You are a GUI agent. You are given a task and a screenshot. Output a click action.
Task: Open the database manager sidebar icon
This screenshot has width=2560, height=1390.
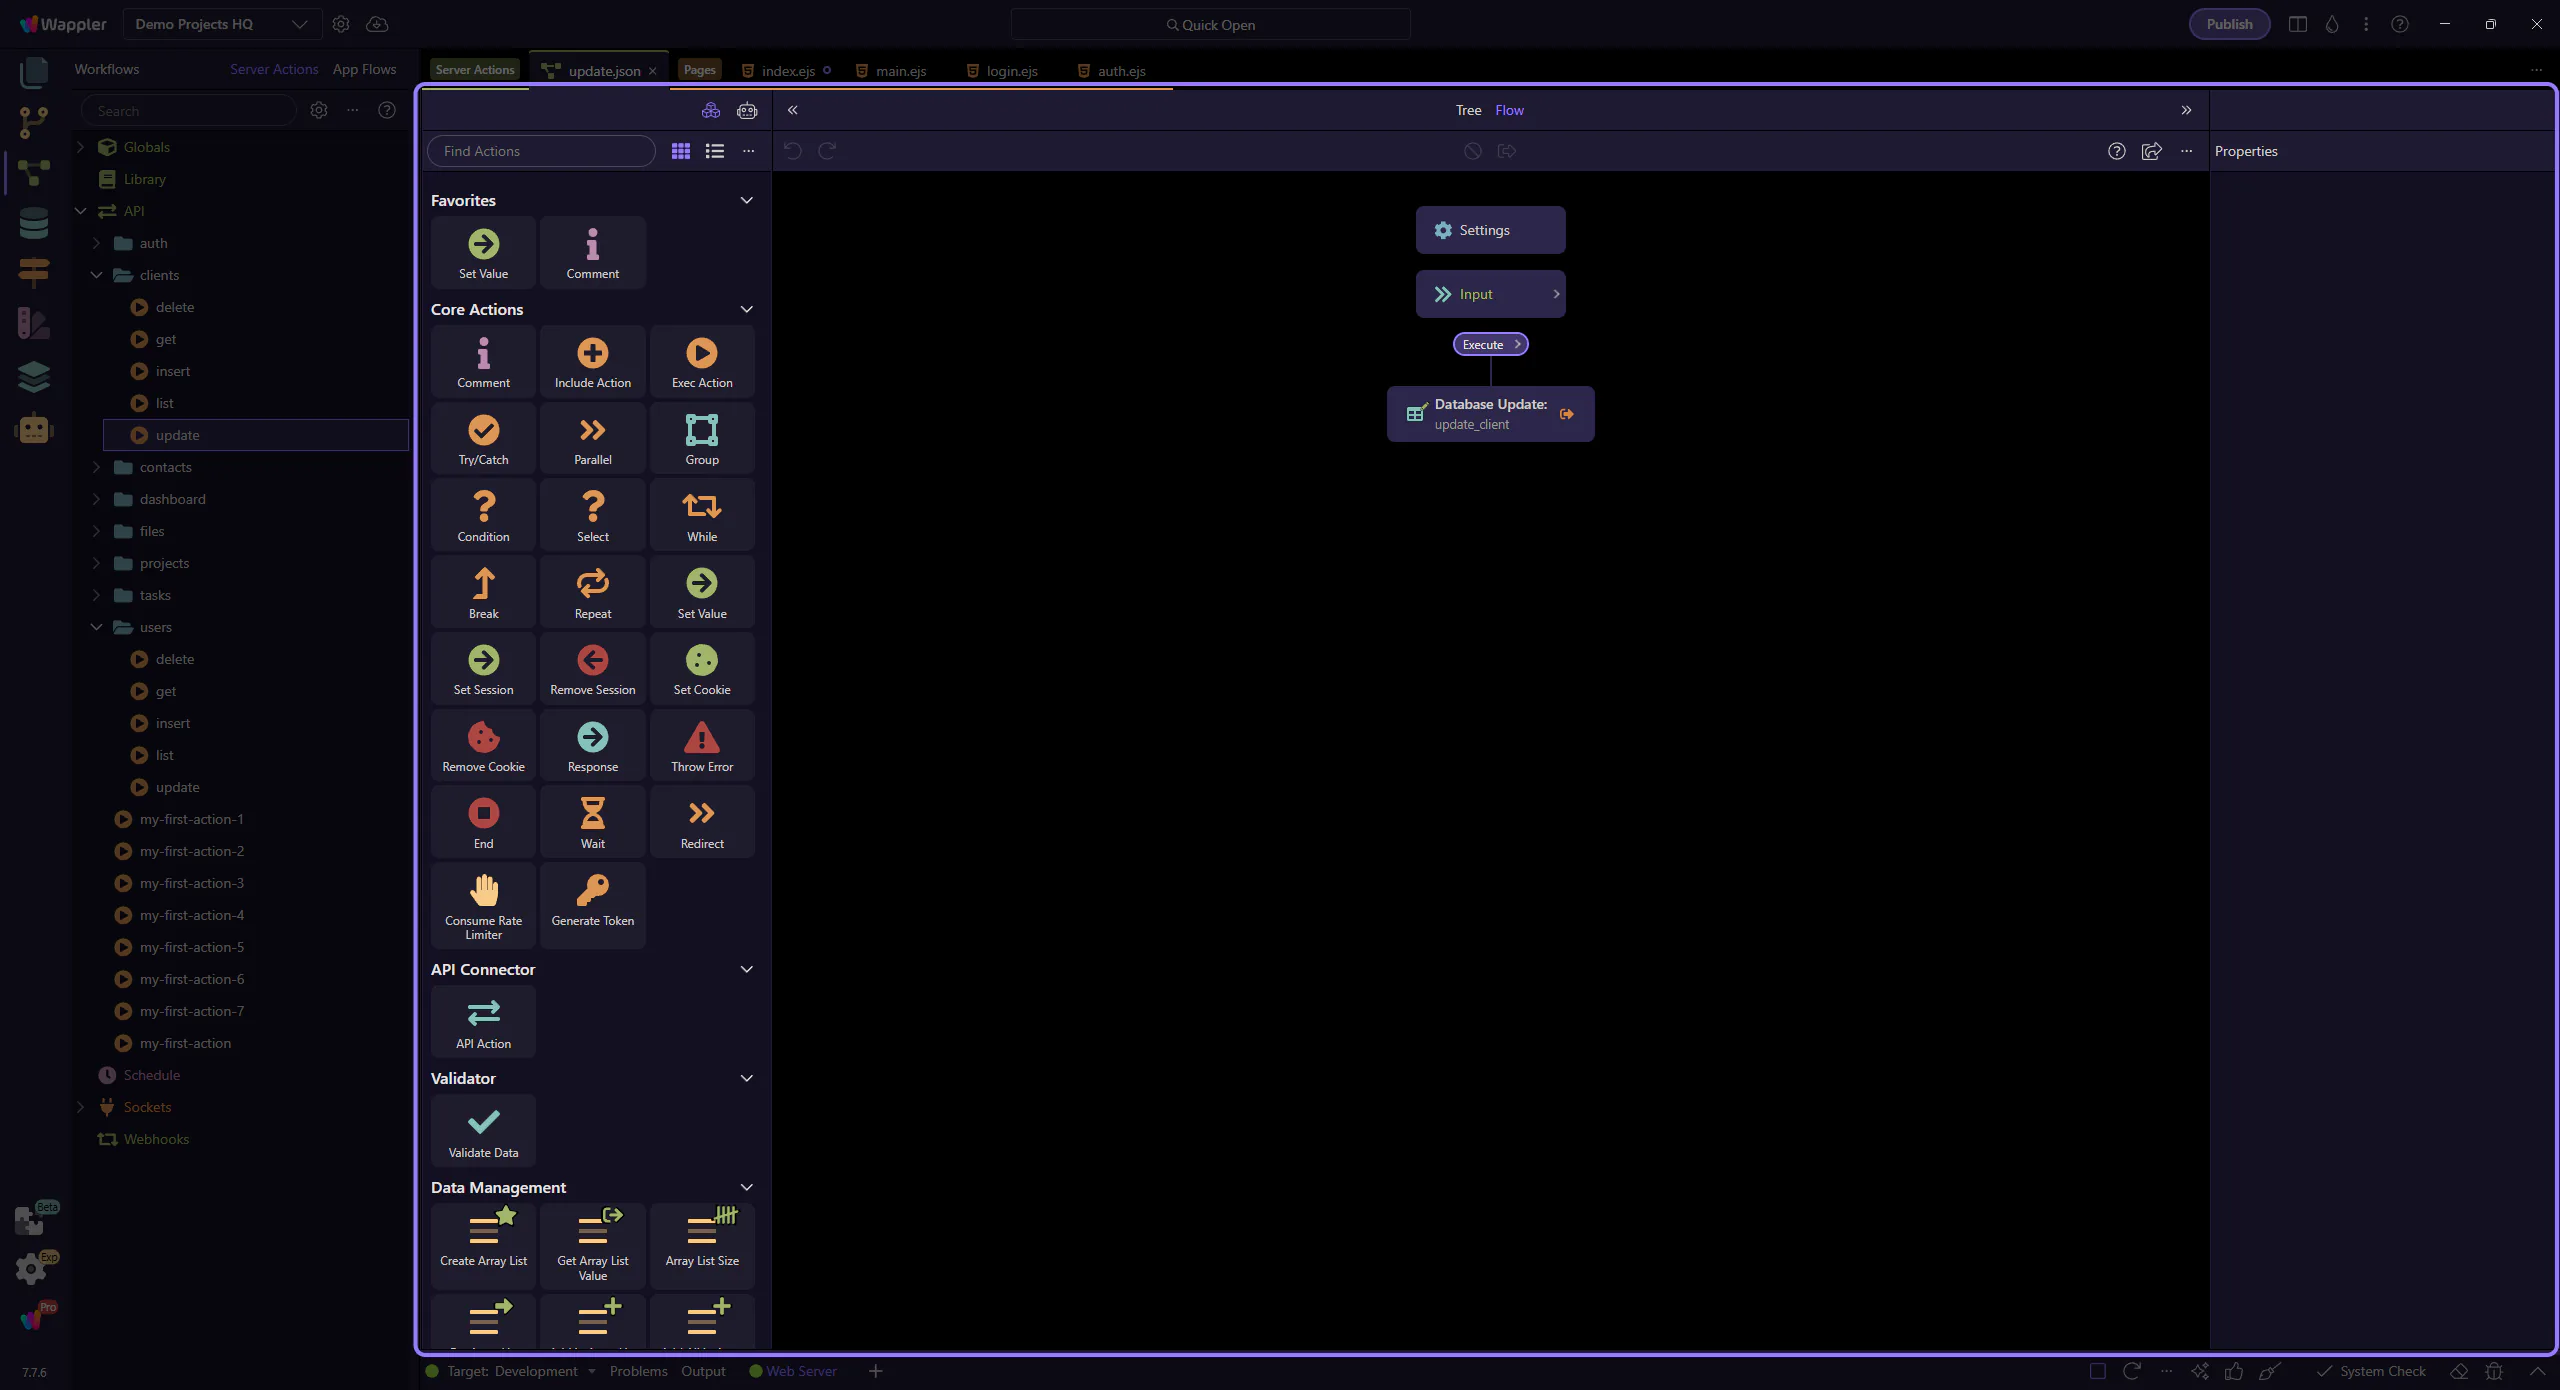(33, 222)
